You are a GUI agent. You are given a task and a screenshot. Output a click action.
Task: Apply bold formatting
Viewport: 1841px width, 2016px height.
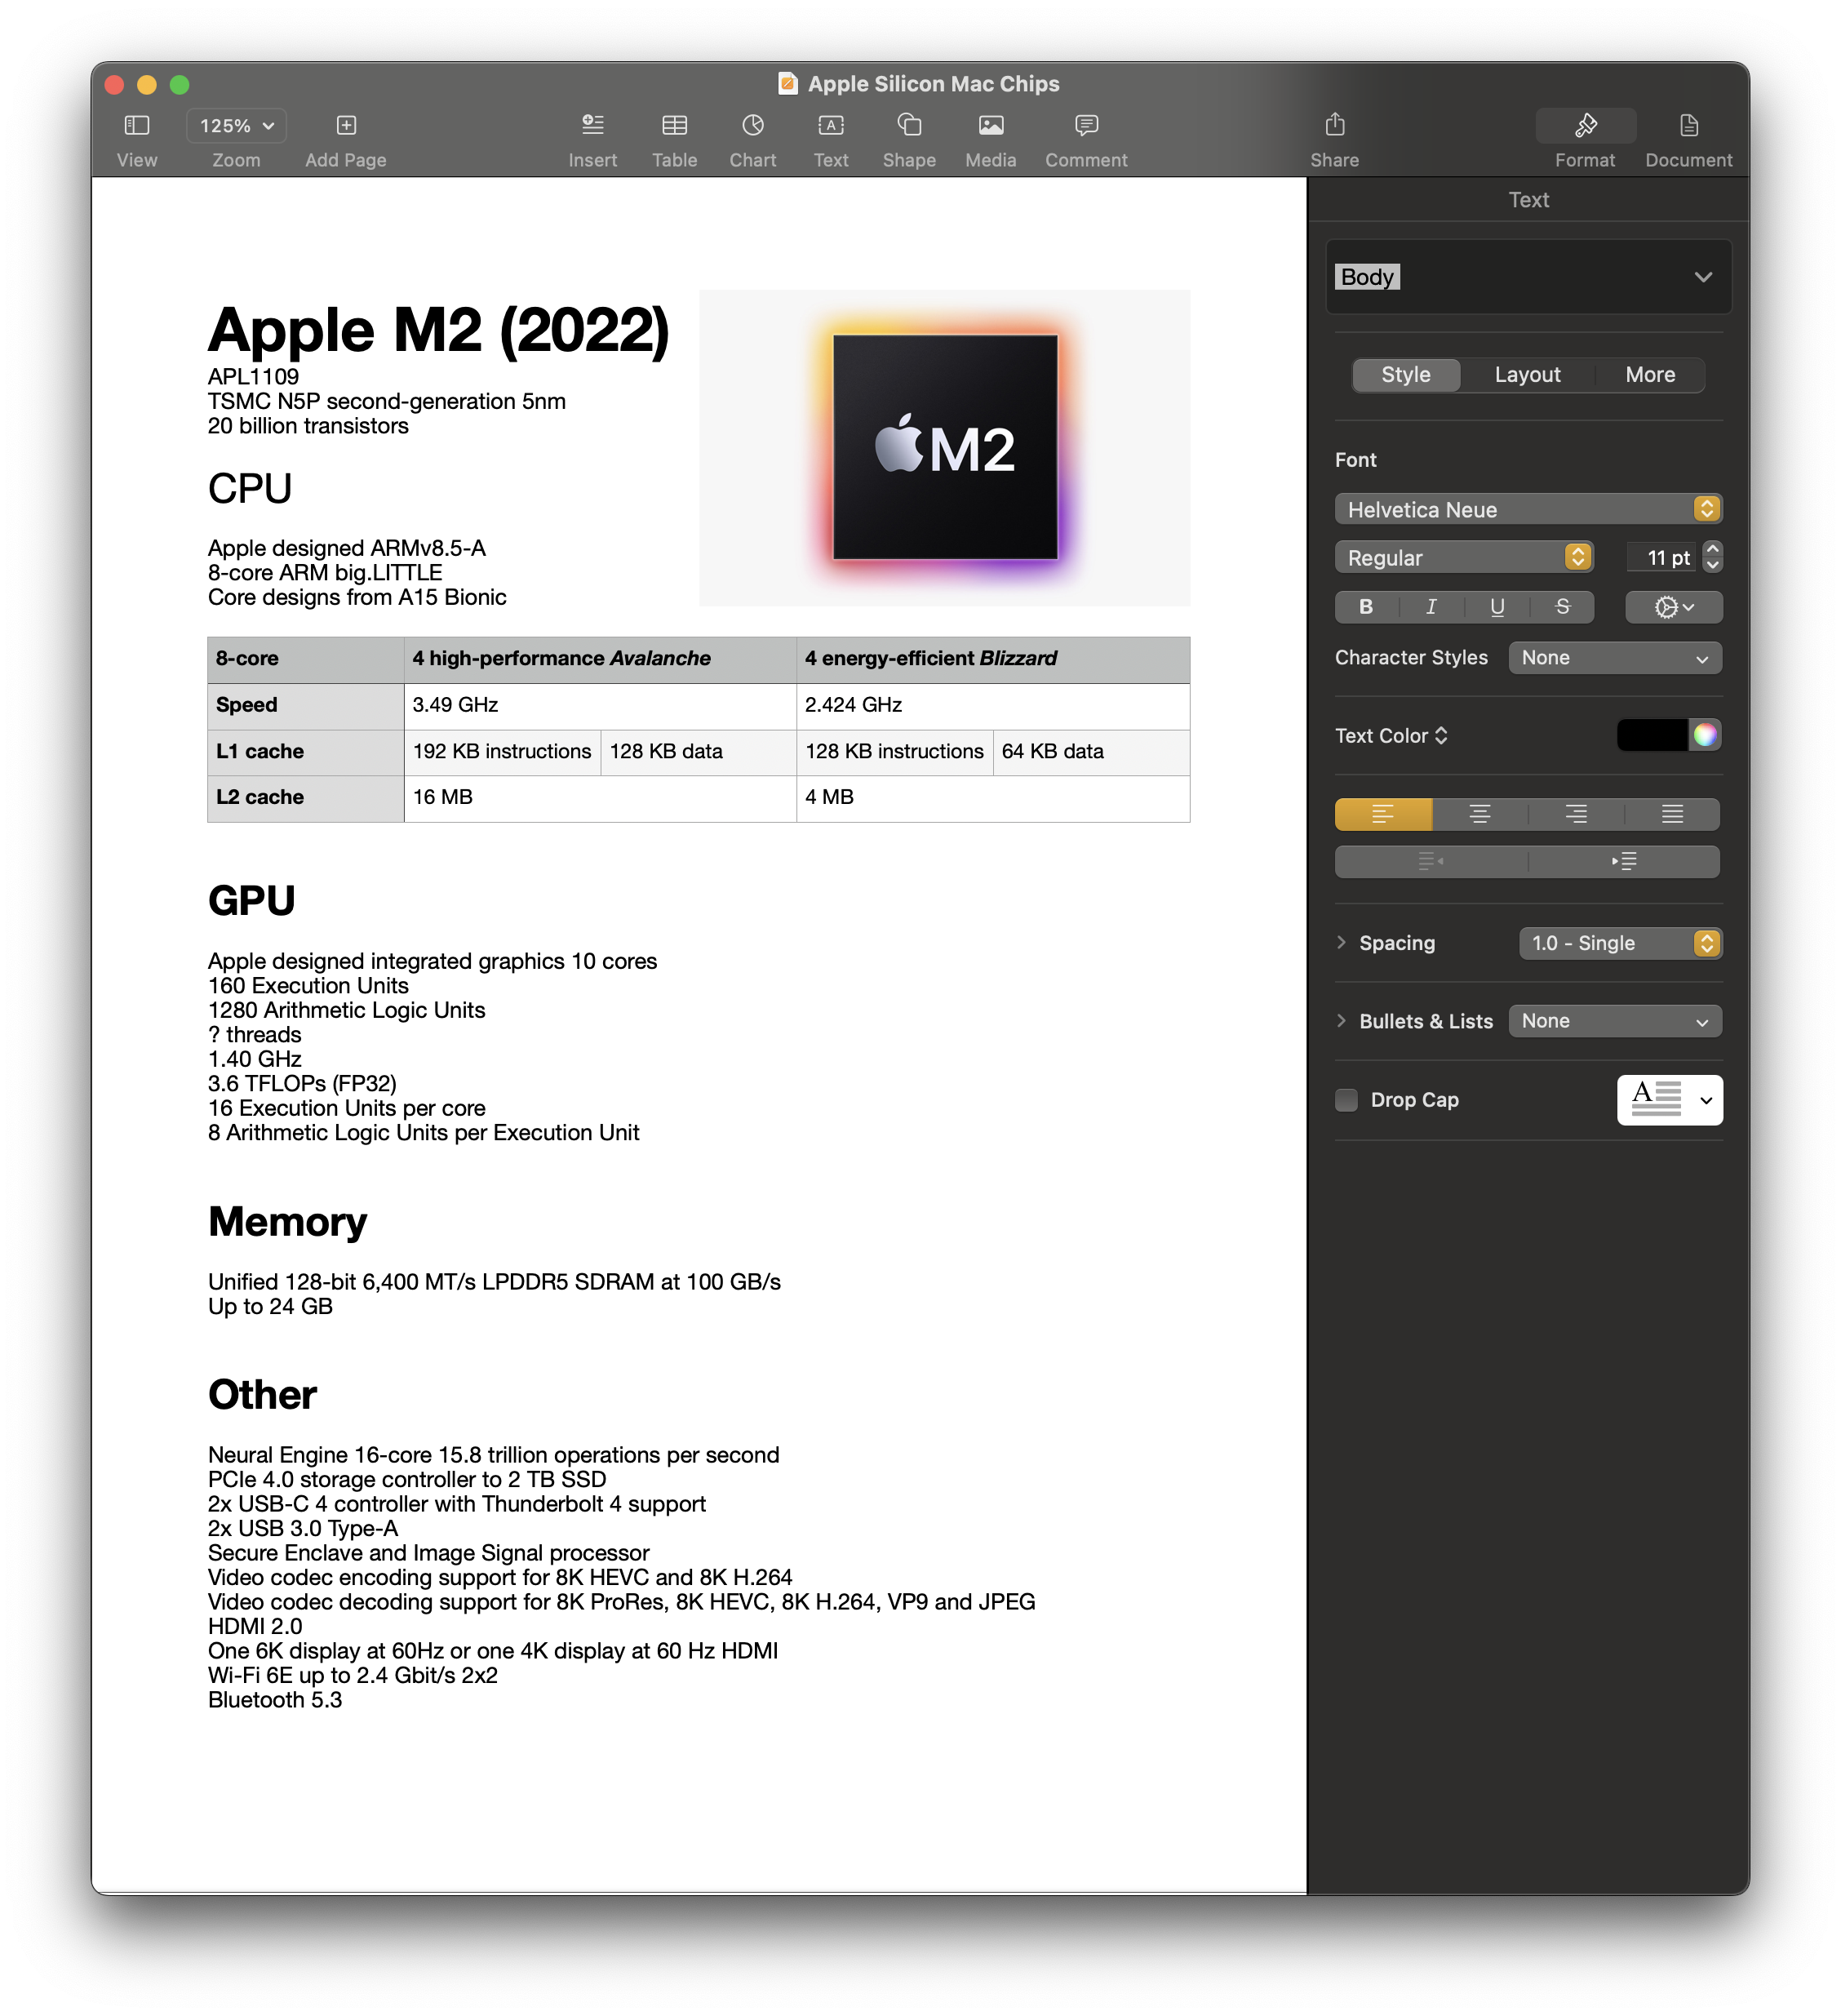[1365, 607]
